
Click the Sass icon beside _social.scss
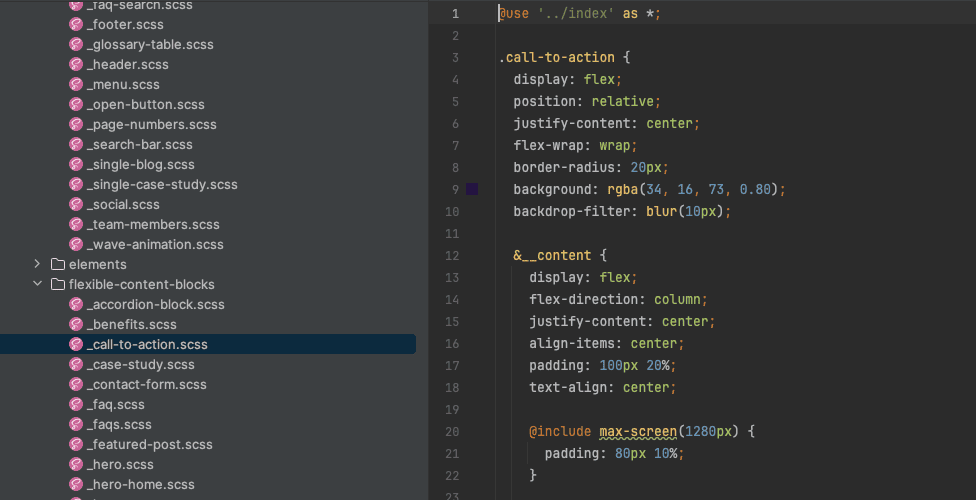click(76, 205)
